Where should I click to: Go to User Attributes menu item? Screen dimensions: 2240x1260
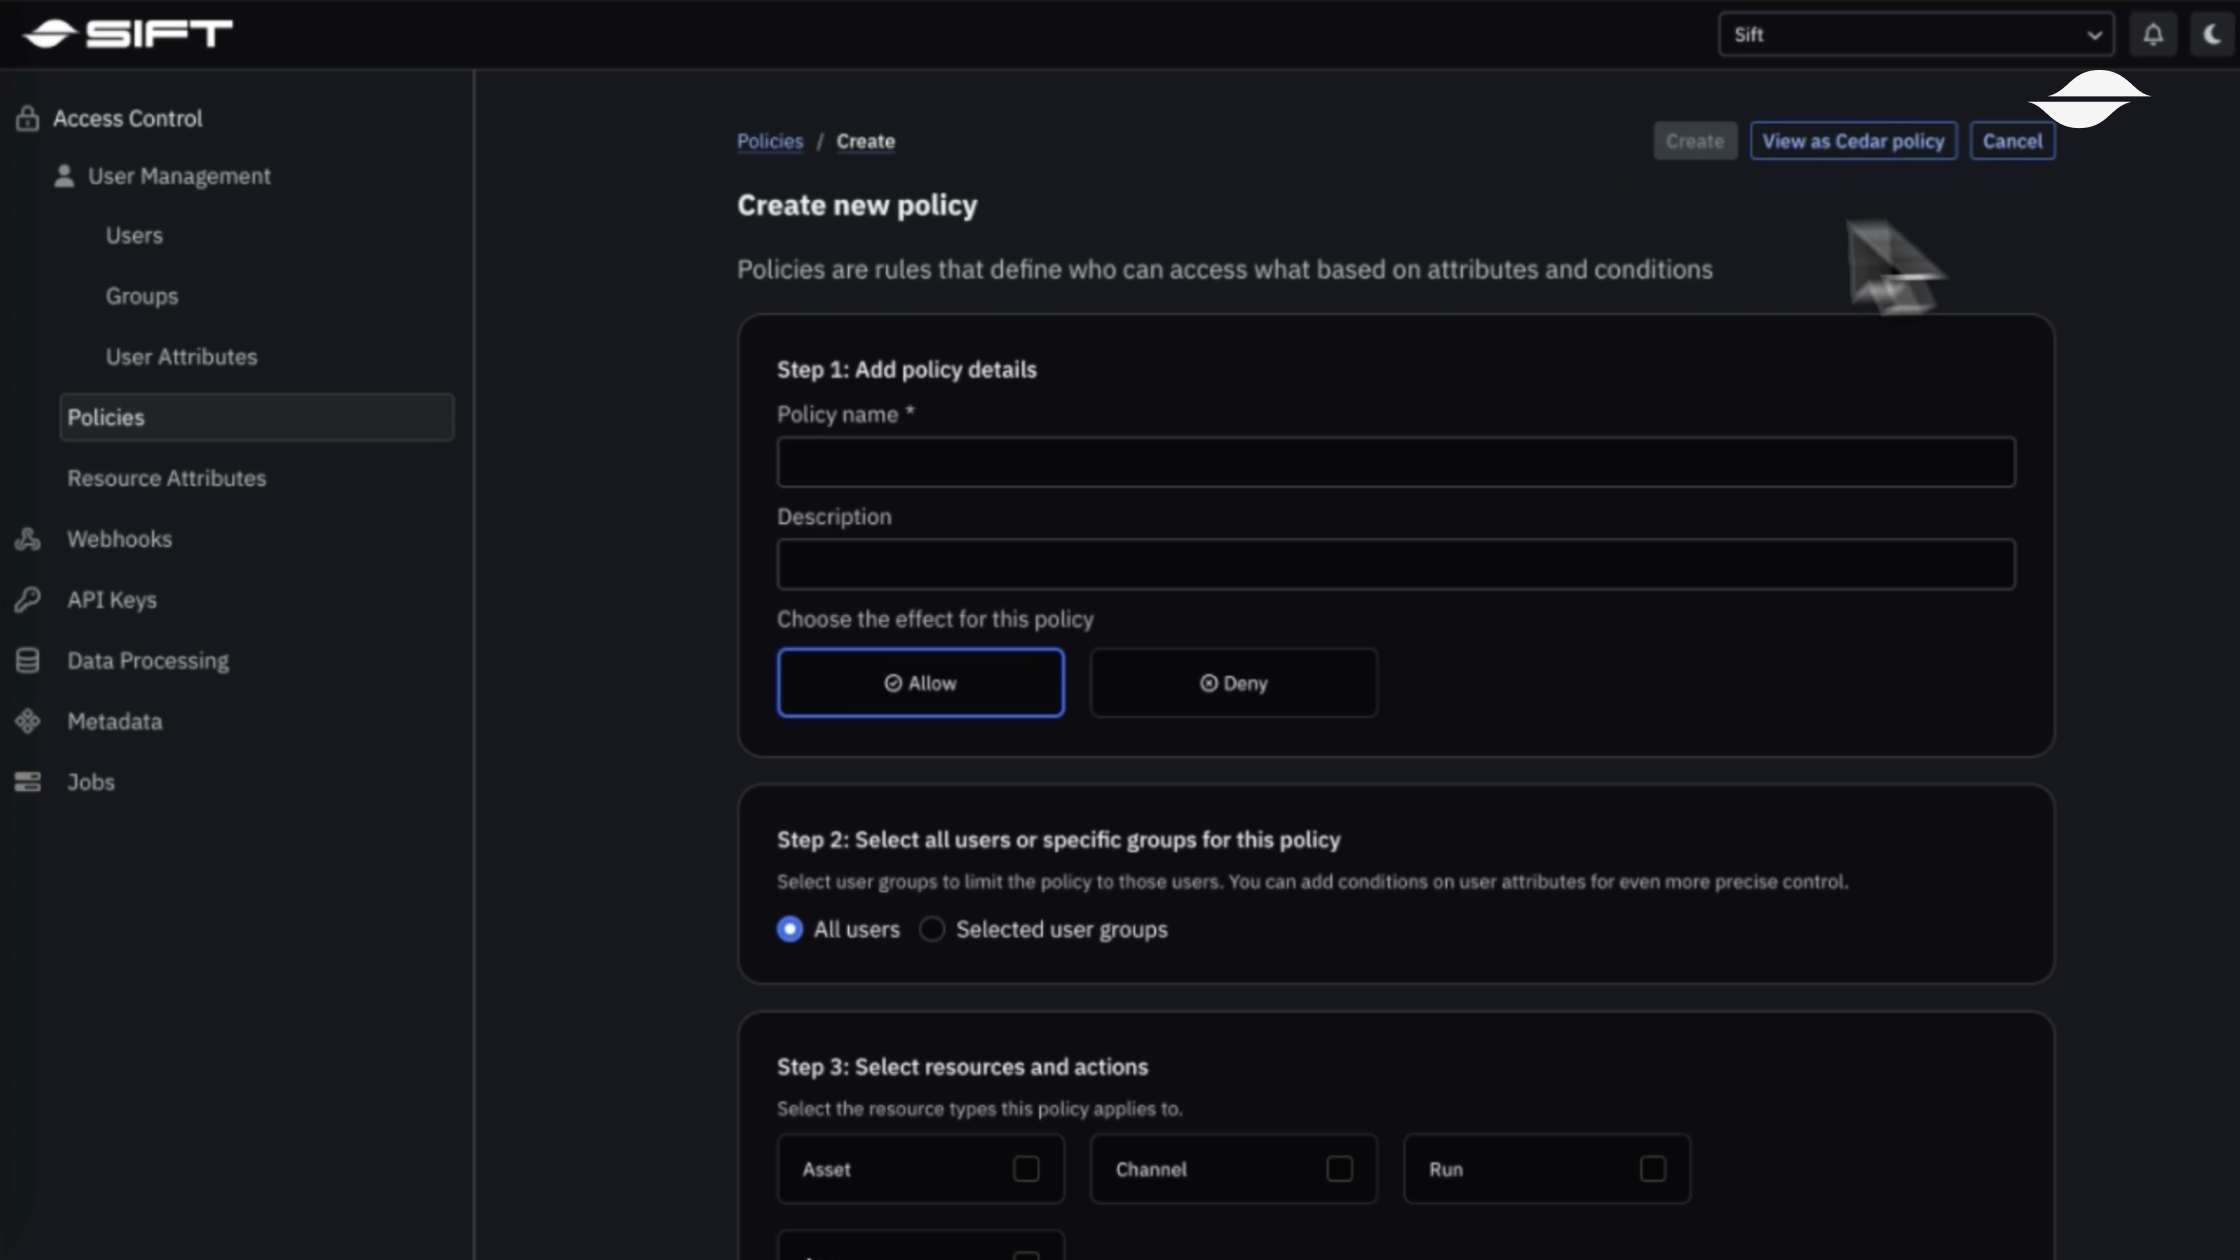click(x=181, y=357)
